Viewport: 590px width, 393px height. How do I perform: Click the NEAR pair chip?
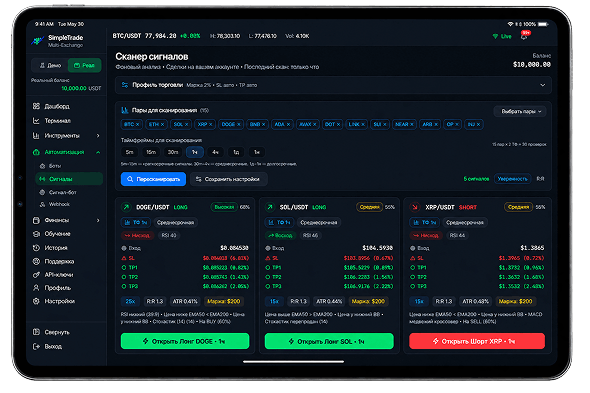click(404, 124)
